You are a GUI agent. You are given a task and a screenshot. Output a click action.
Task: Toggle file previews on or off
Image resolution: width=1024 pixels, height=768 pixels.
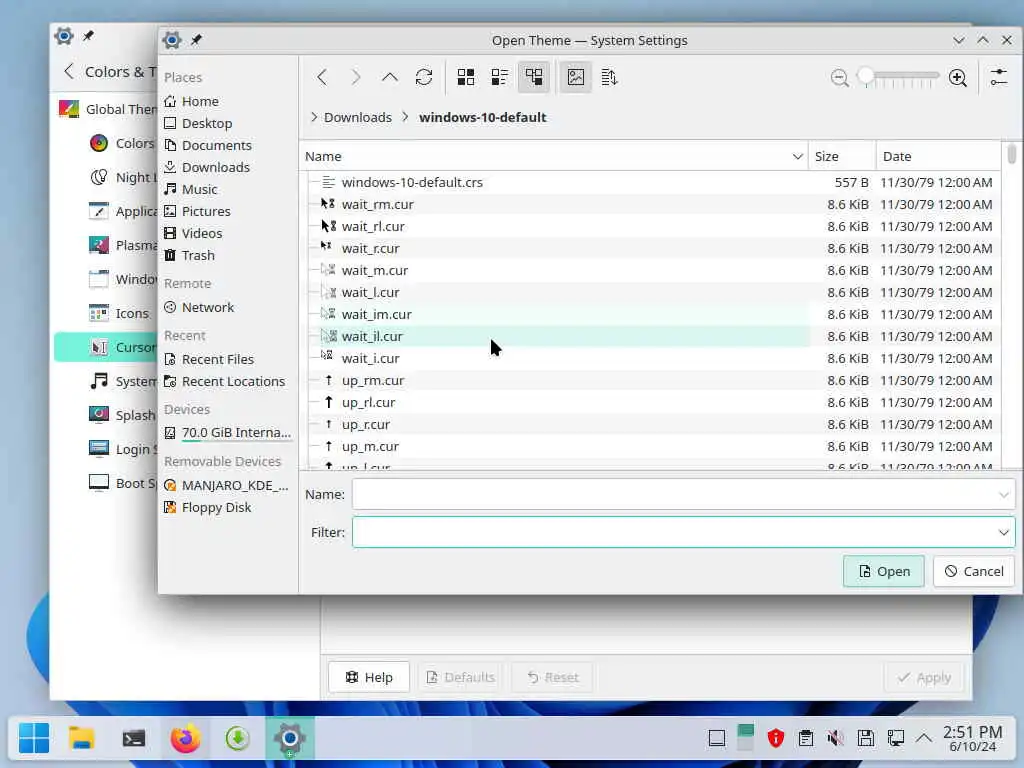coord(575,77)
